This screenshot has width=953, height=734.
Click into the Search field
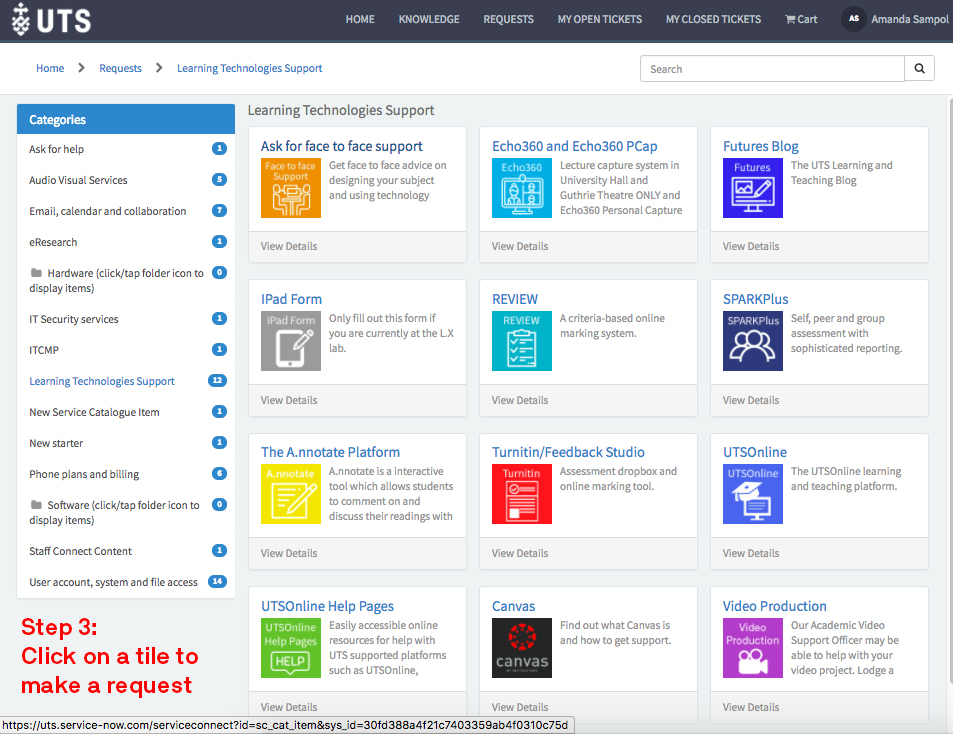pyautogui.click(x=772, y=69)
